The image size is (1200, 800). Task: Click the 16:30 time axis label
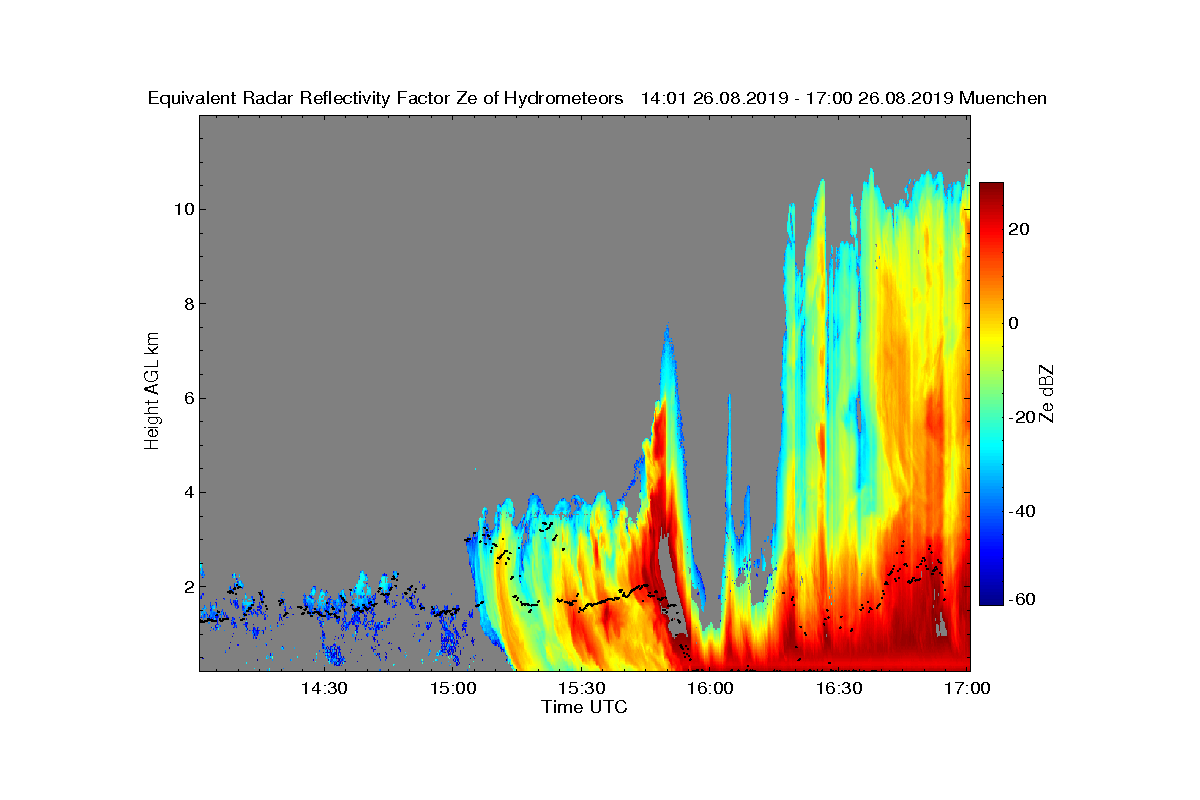click(840, 689)
